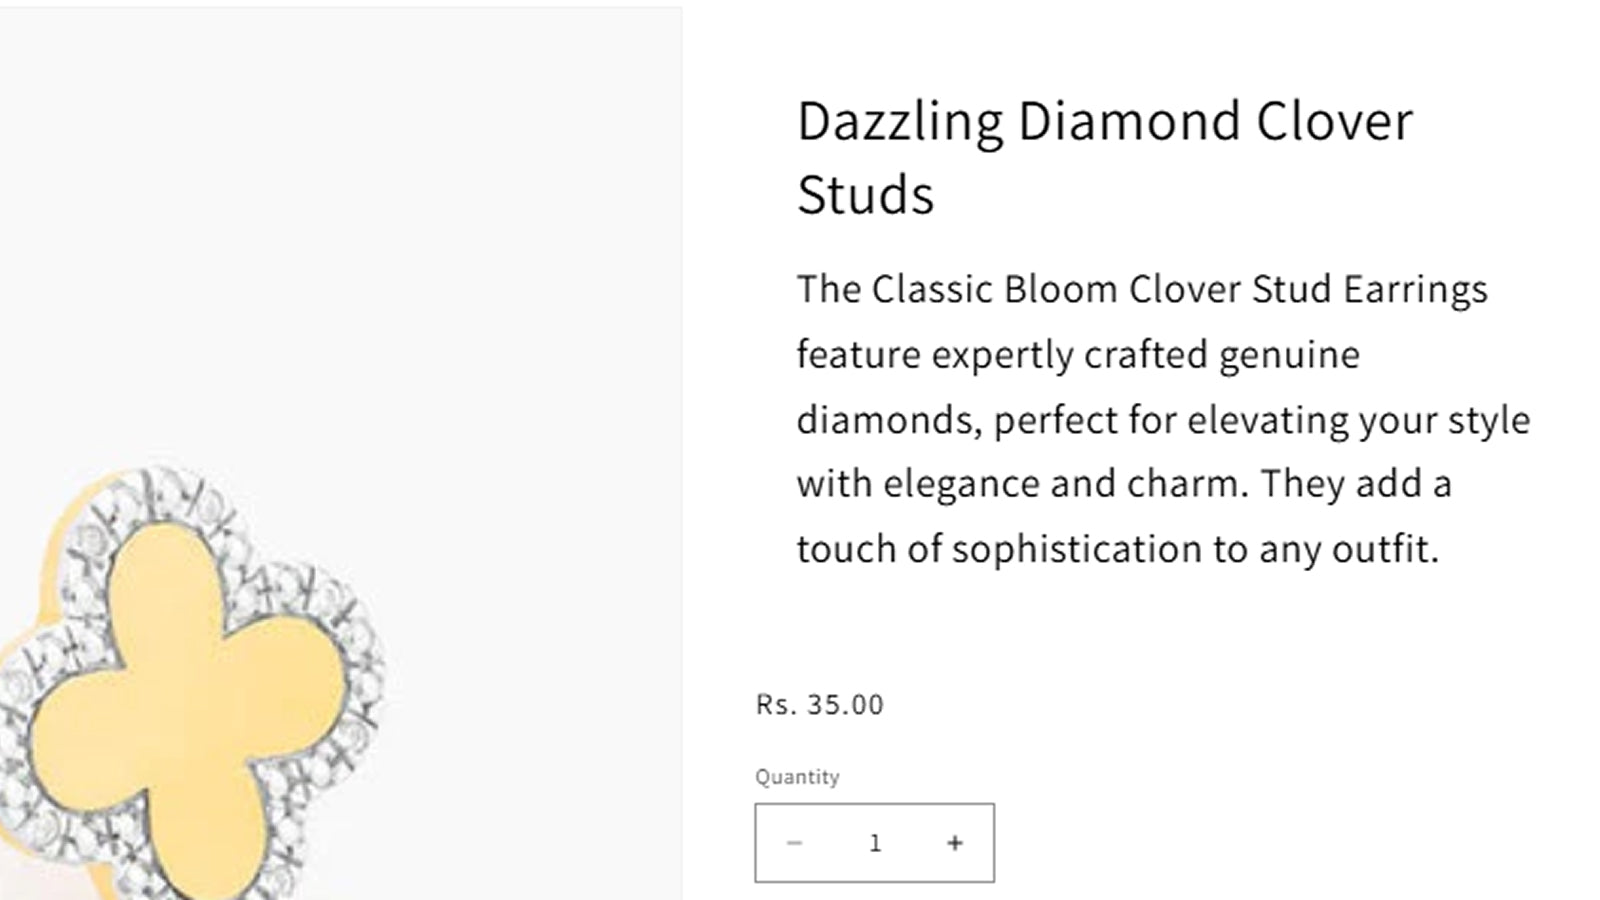Click the Quantity label above the stepper
Image resolution: width=1600 pixels, height=900 pixels.
point(797,776)
